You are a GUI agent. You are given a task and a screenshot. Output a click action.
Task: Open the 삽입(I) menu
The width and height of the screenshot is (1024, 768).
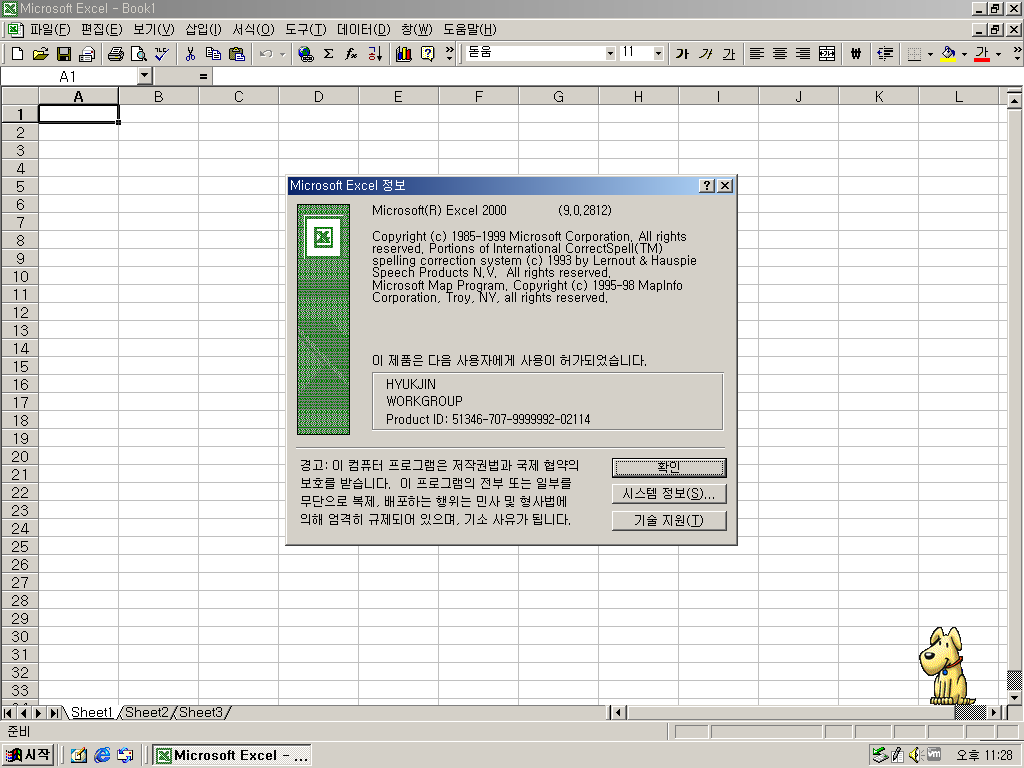click(x=203, y=29)
